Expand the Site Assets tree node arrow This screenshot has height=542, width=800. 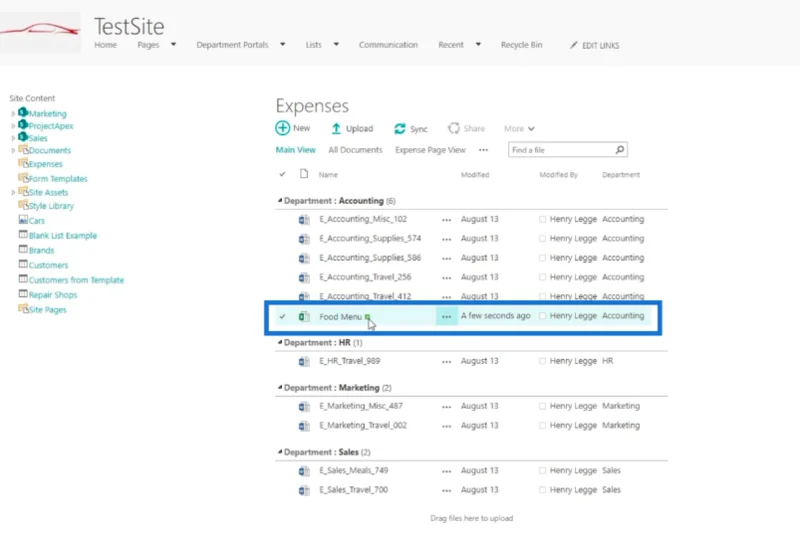click(13, 192)
